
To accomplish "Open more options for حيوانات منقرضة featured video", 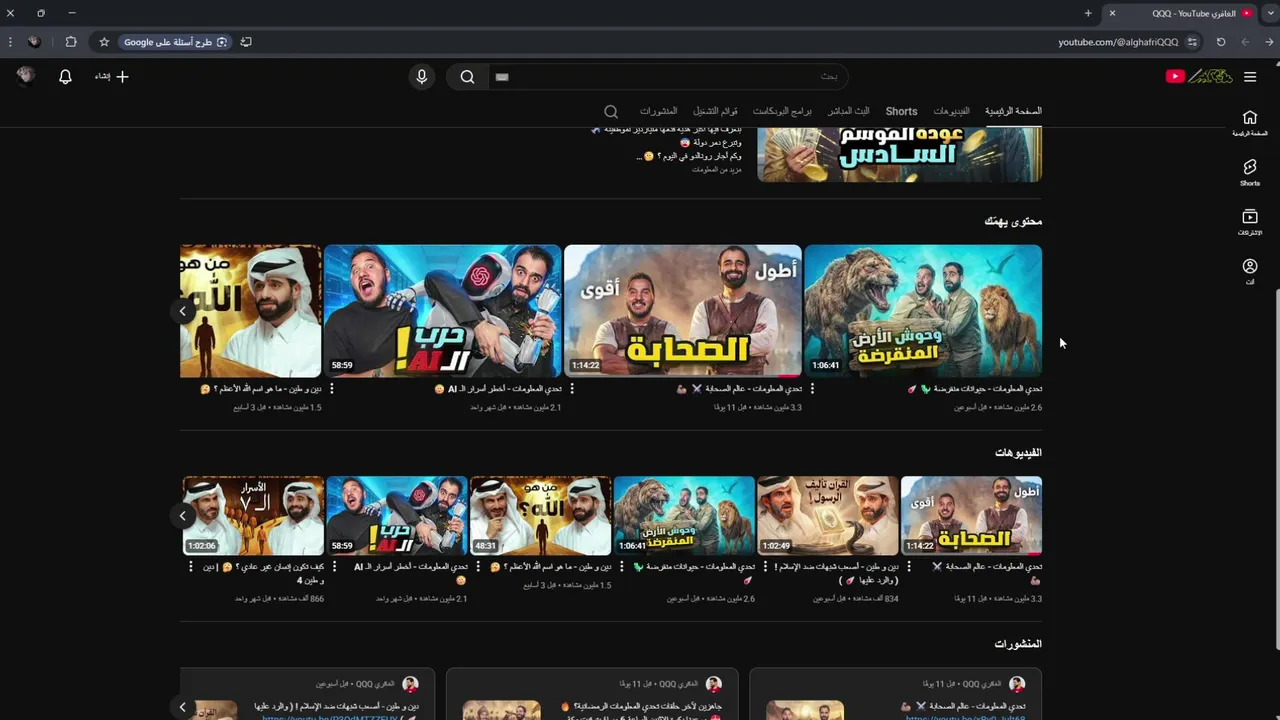I will 812,389.
